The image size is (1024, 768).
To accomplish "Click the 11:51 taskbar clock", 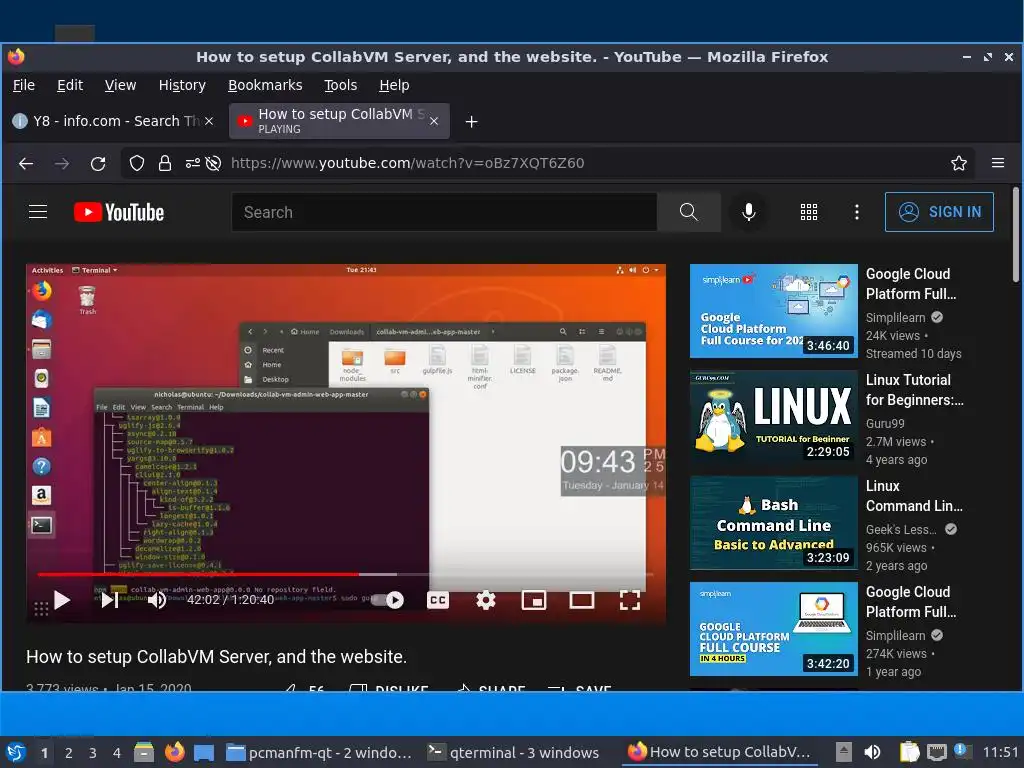I will [x=1000, y=752].
